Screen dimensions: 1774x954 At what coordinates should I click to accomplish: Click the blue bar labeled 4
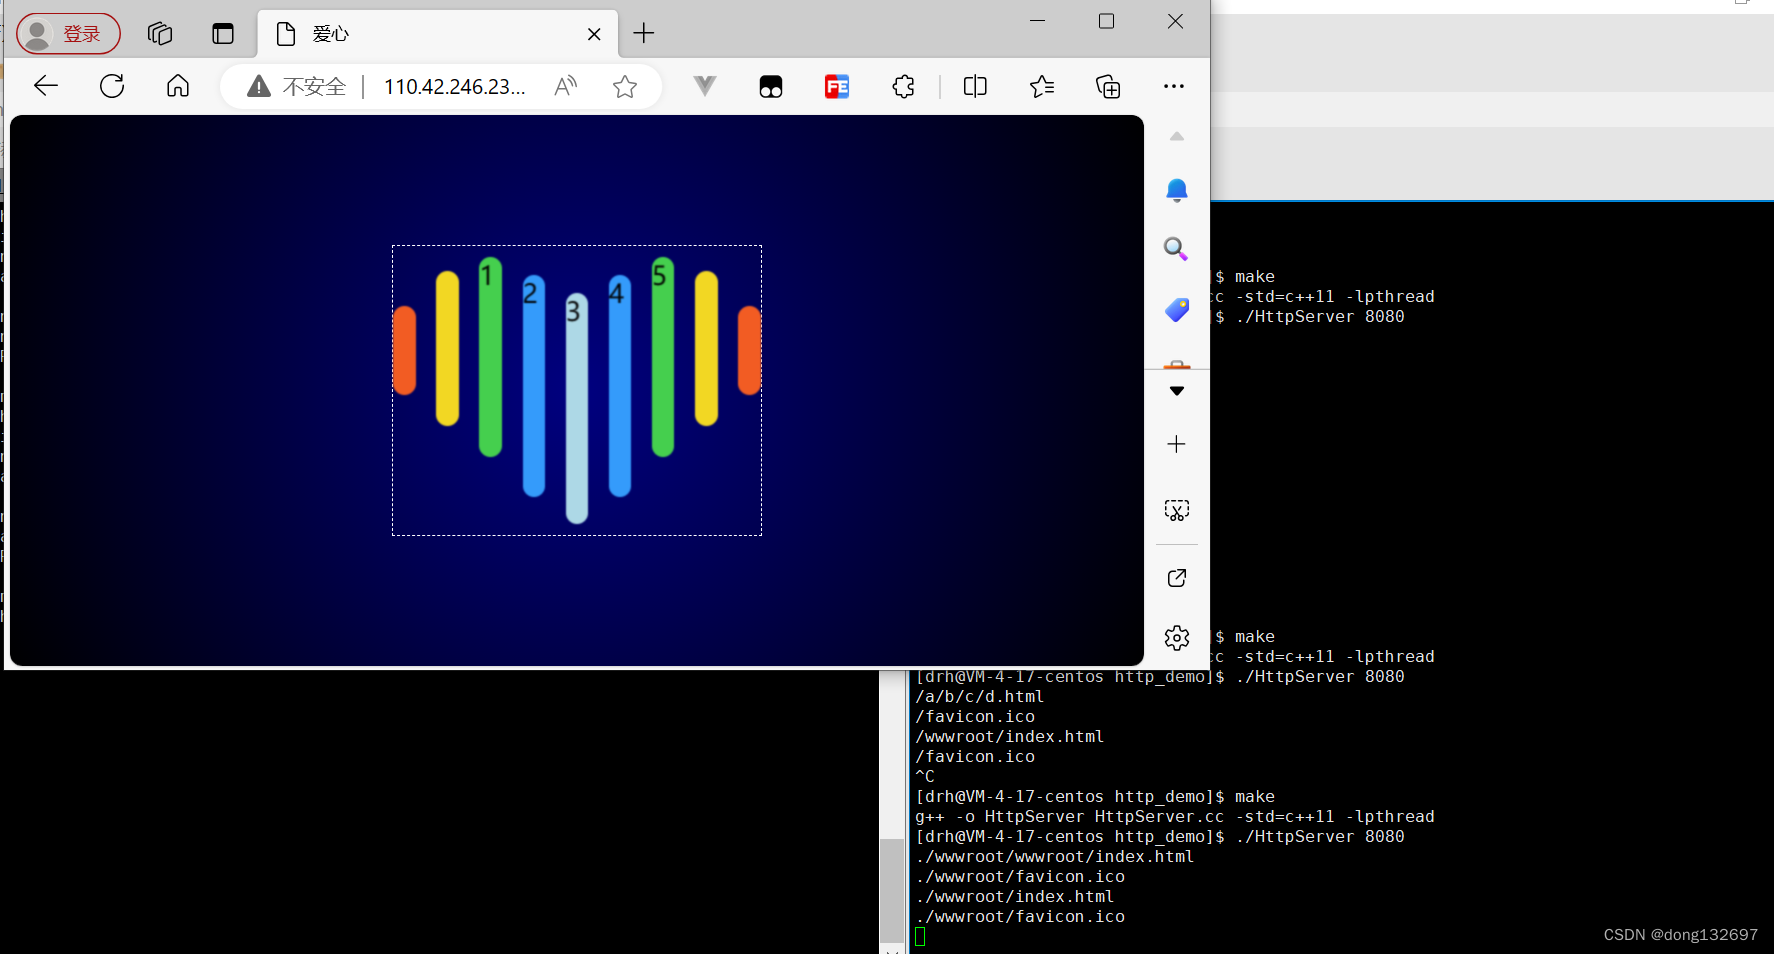[620, 386]
